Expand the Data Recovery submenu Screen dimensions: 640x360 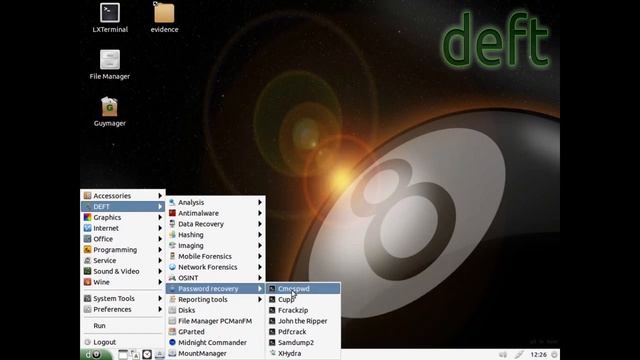[216, 224]
